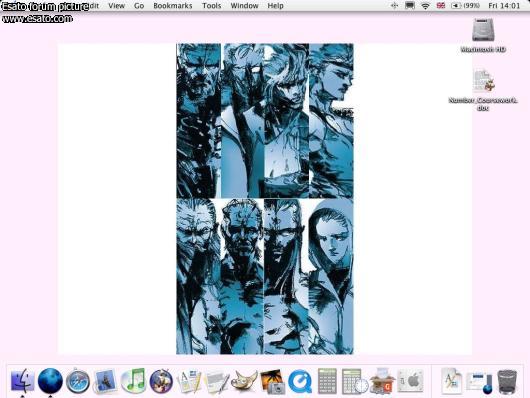Restore the minimized window with blue ball
Image resolution: width=530 pixels, height=398 pixels.
pos(480,382)
